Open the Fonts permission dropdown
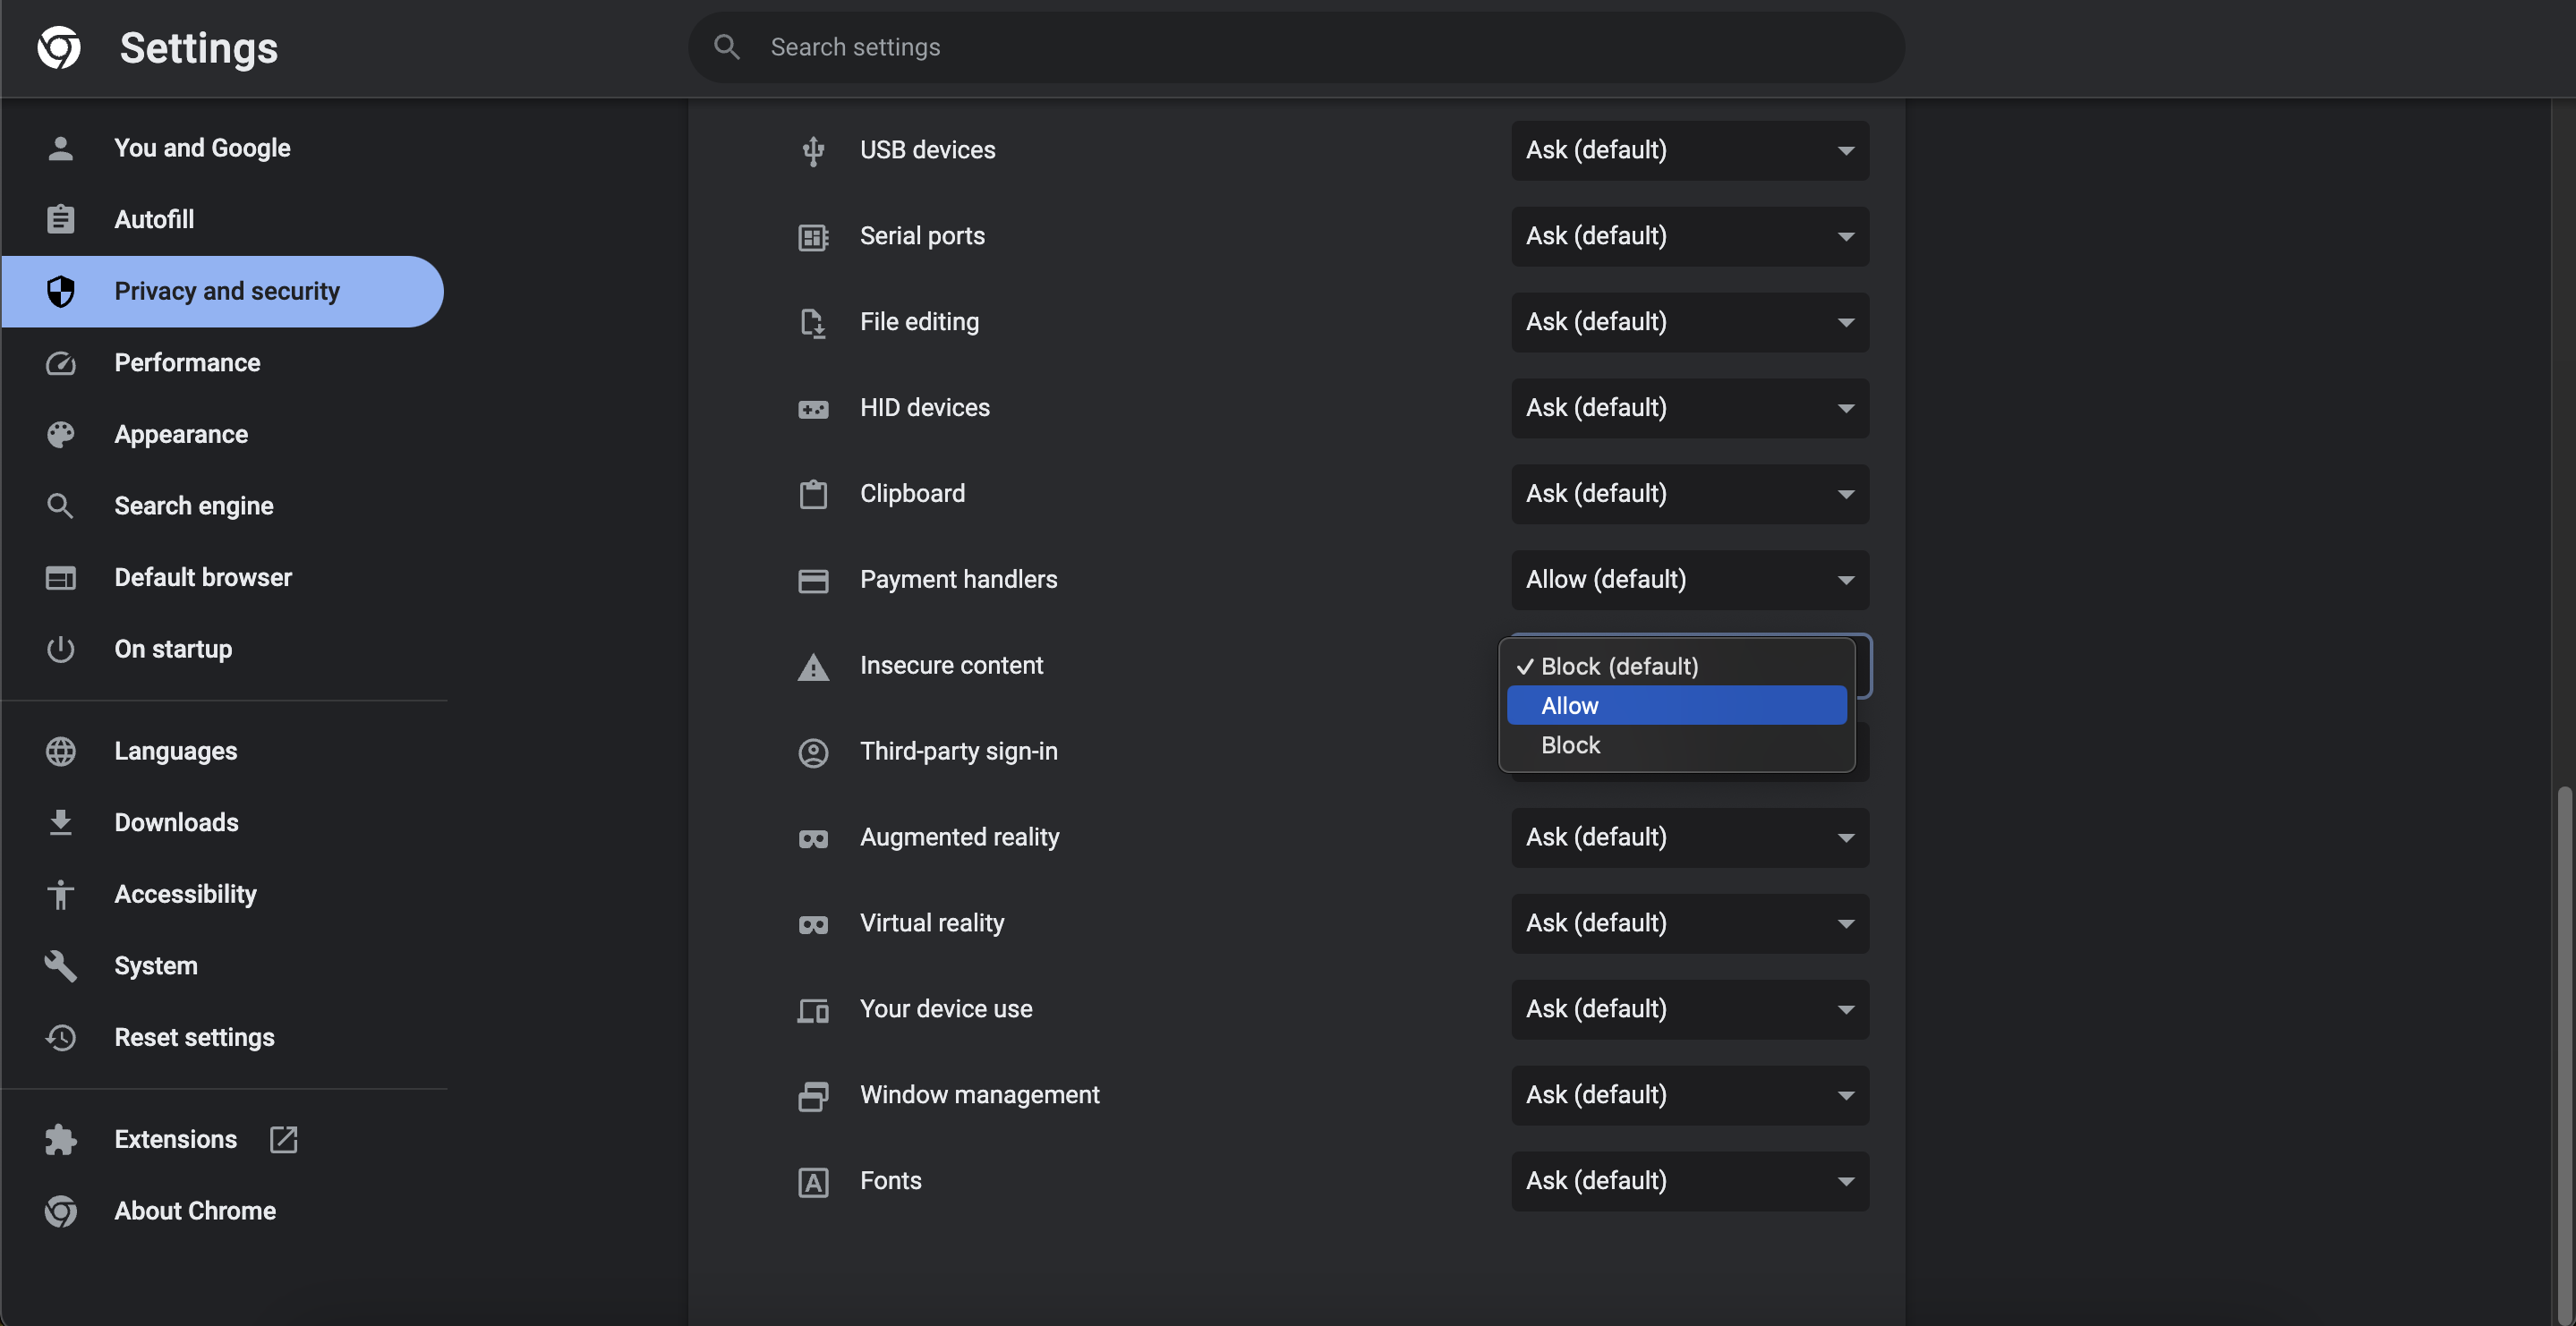The width and height of the screenshot is (2576, 1326). pyautogui.click(x=1689, y=1181)
